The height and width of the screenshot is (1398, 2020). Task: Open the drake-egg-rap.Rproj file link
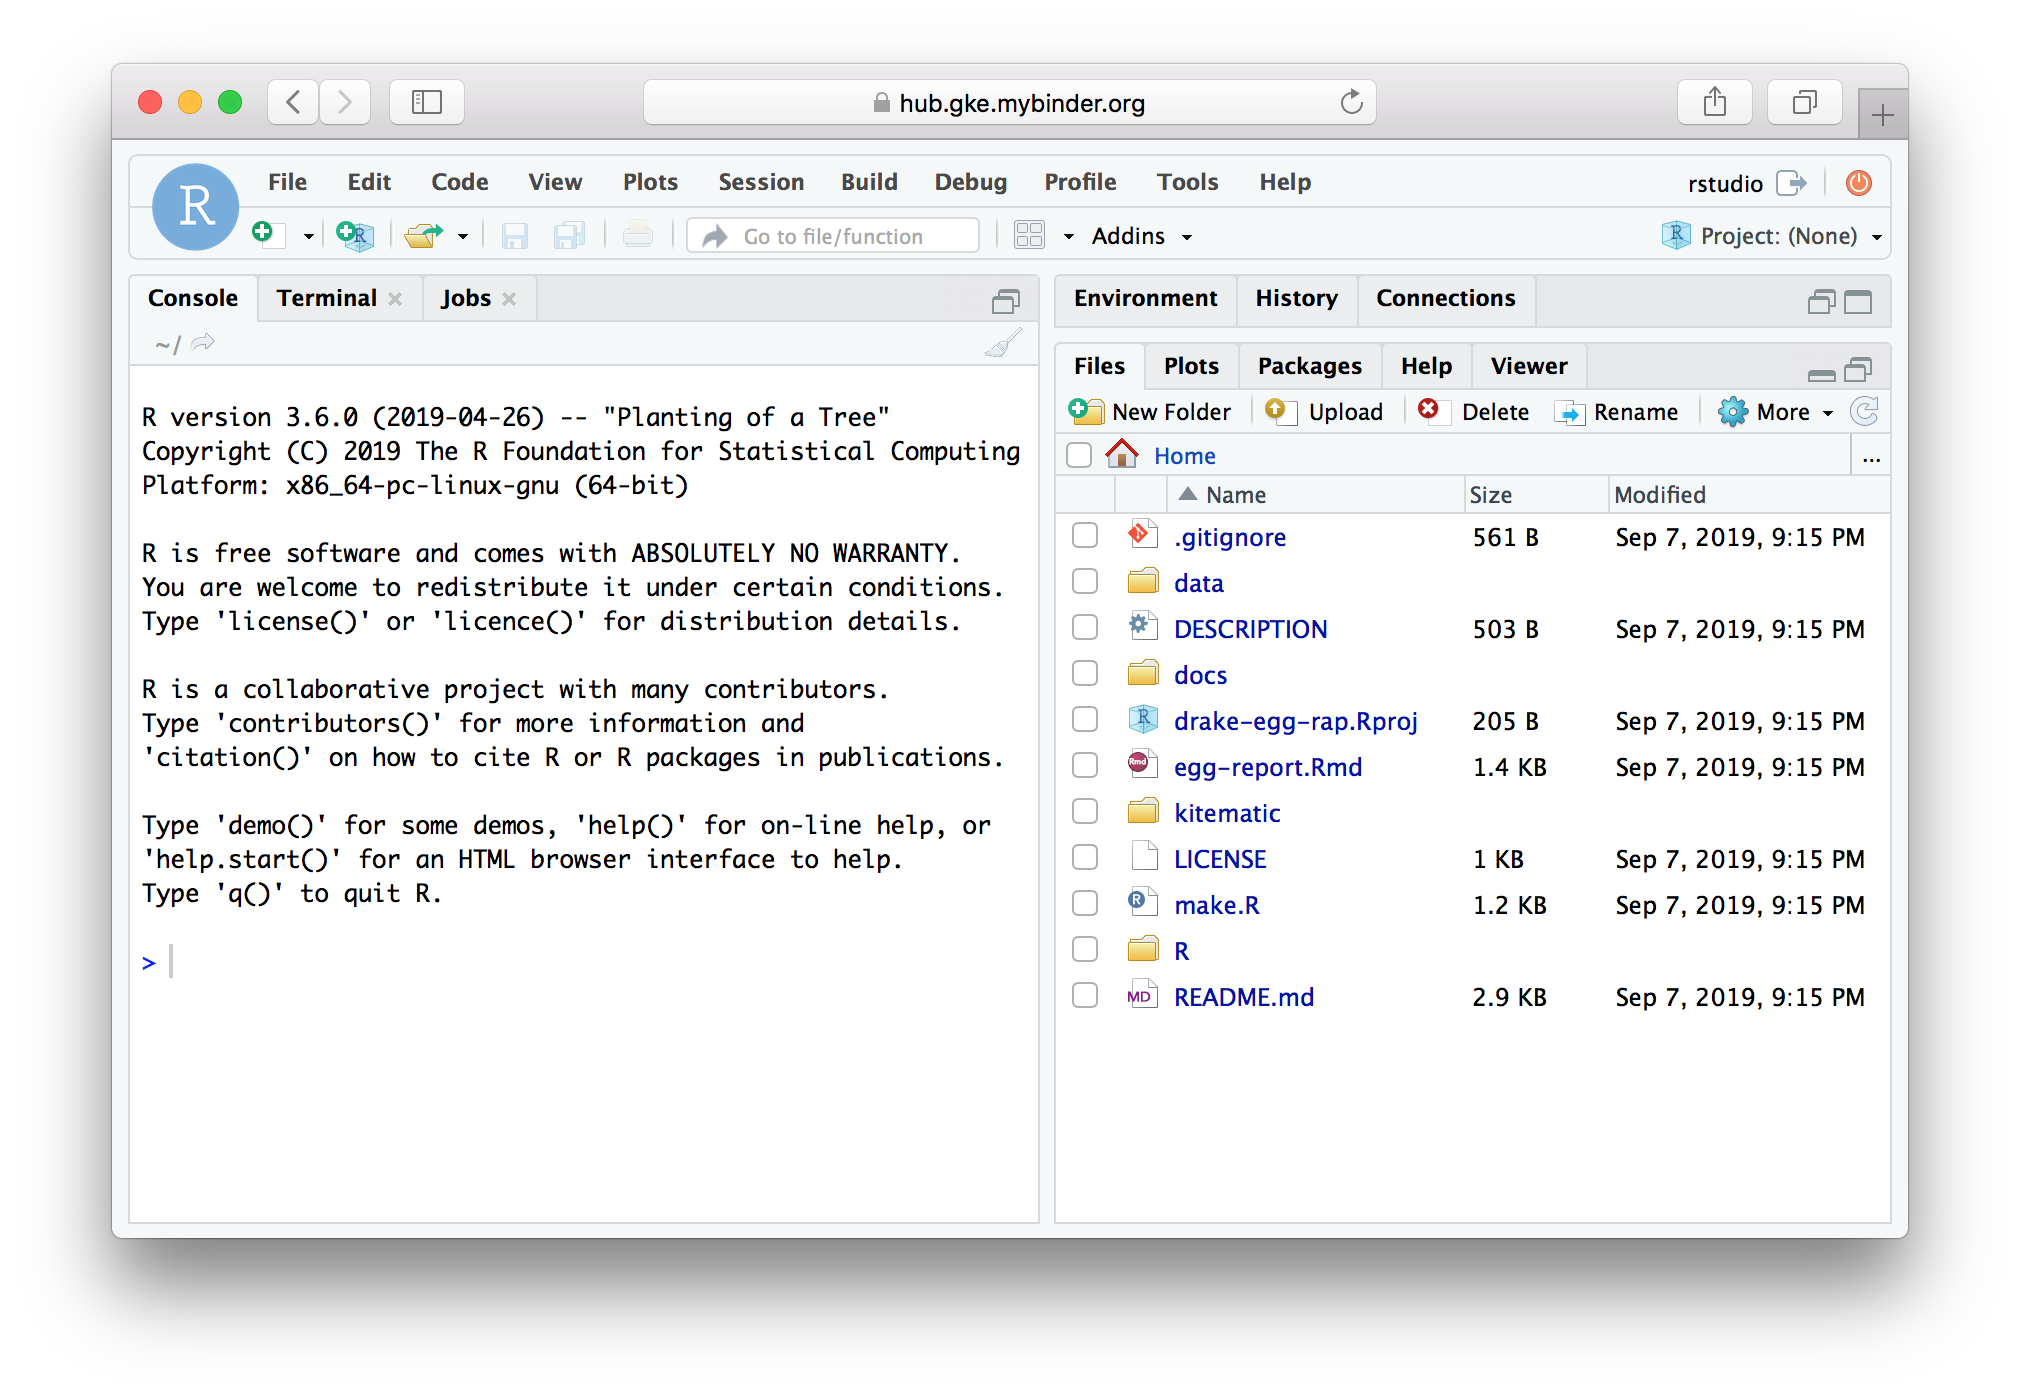[x=1295, y=720]
